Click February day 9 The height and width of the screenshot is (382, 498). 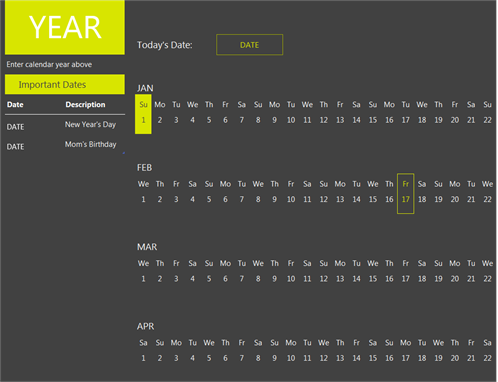275,199
